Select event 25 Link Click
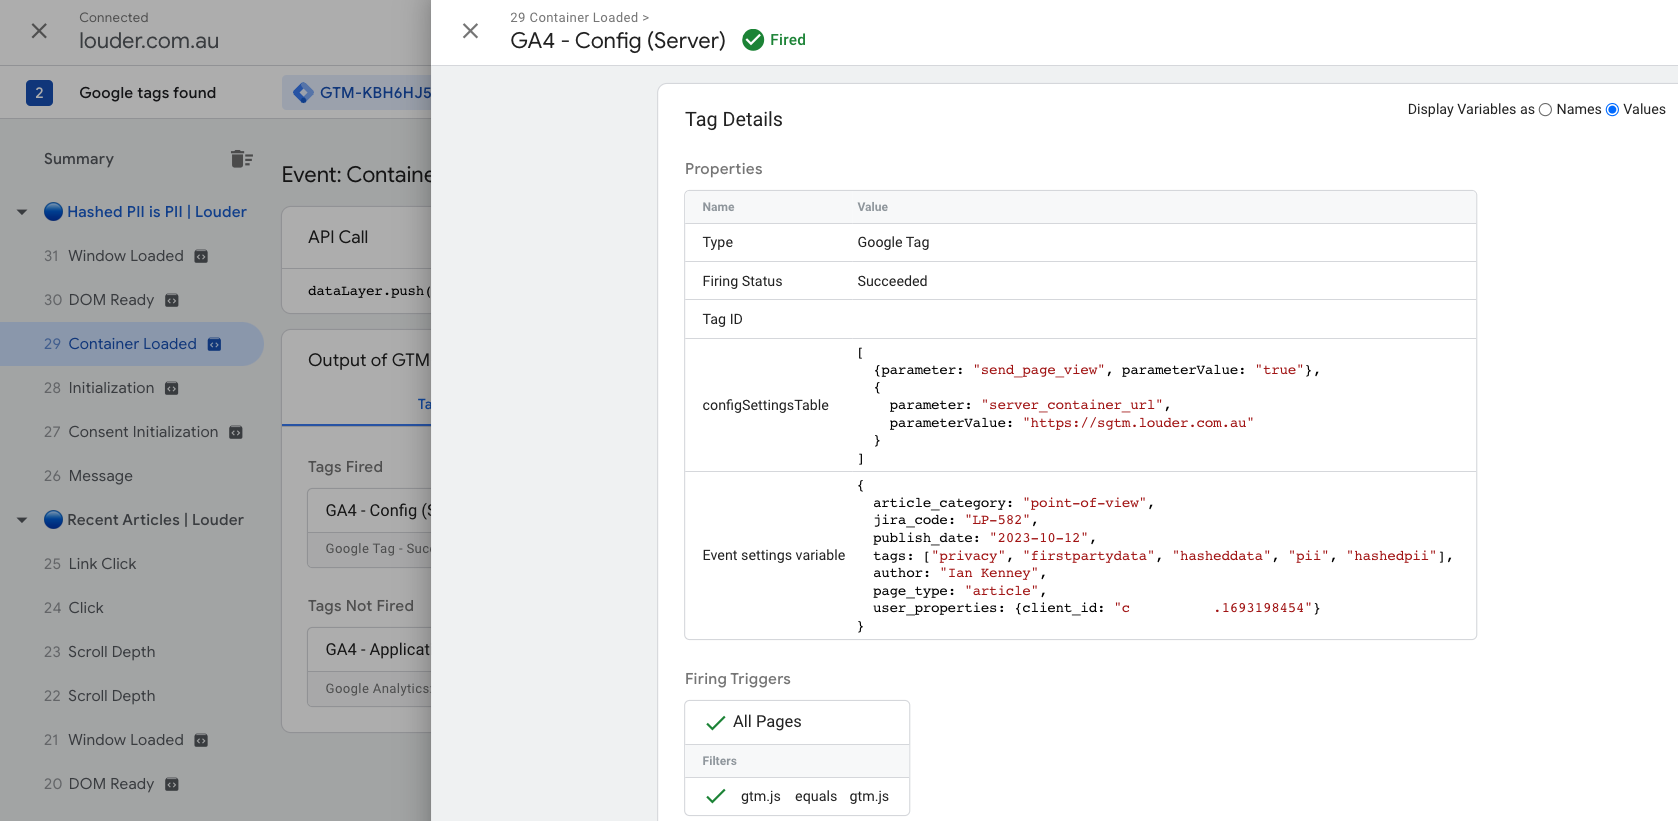1678x821 pixels. click(x=90, y=564)
